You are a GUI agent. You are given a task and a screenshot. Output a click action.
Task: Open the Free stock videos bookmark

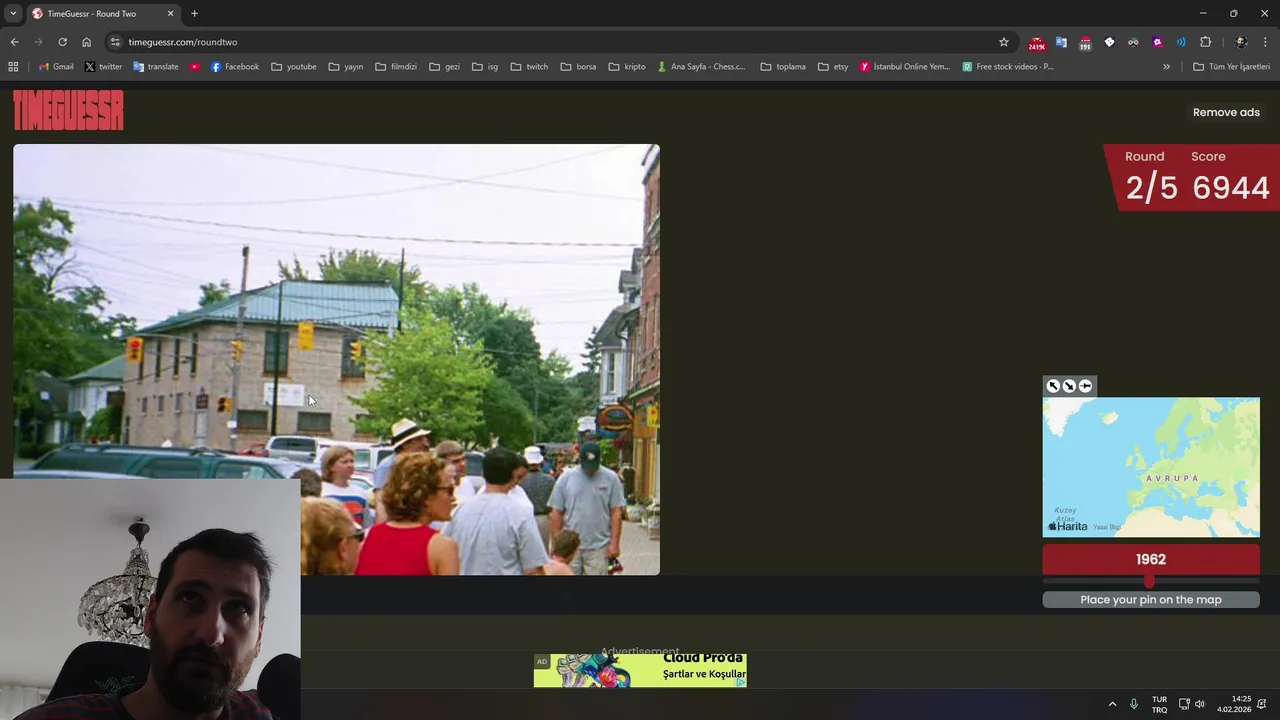(1008, 67)
